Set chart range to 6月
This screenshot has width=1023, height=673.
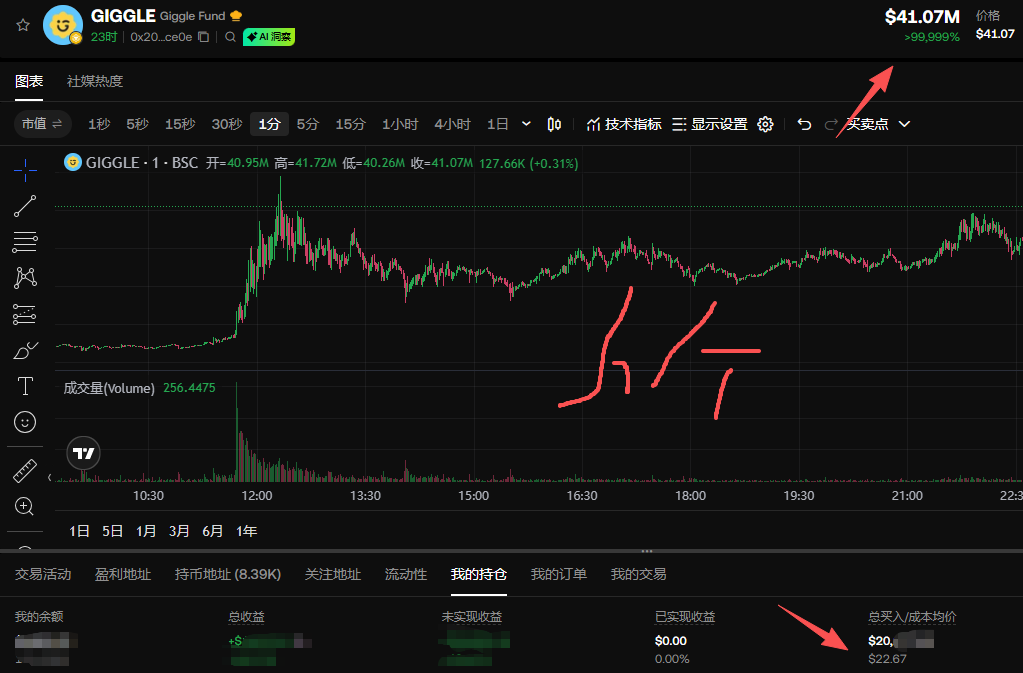pos(212,531)
